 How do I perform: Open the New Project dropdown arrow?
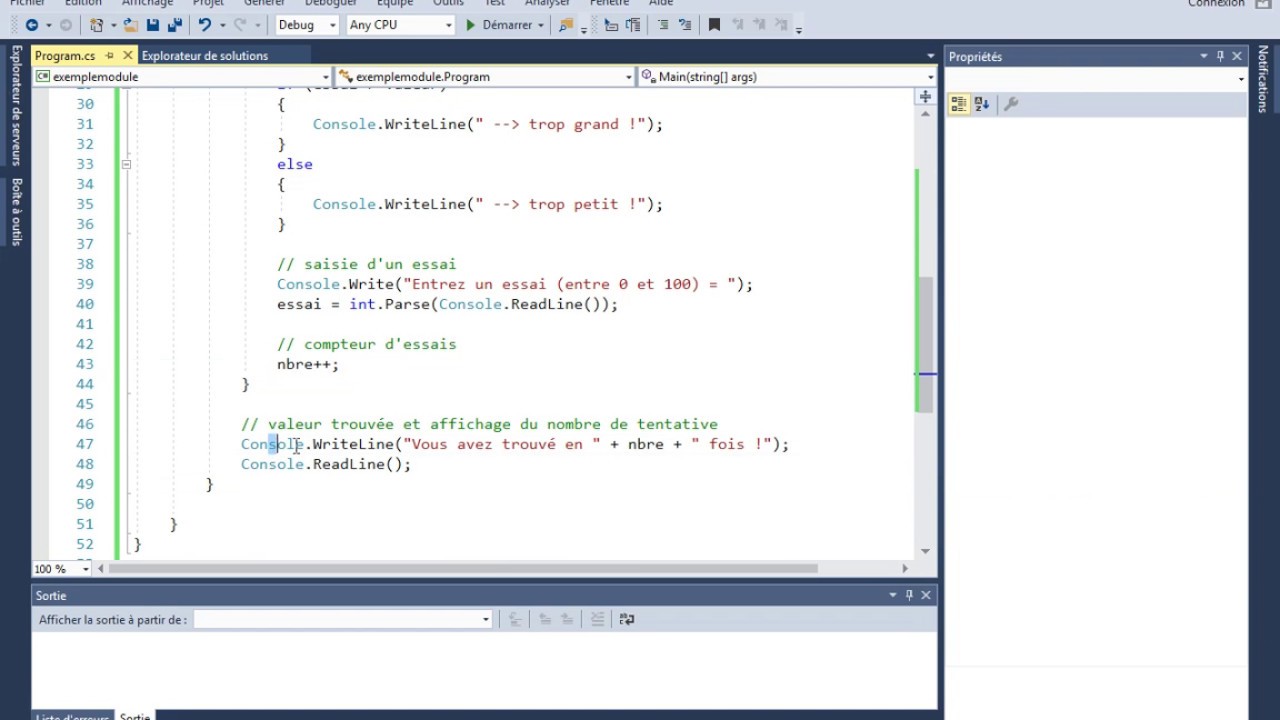(112, 25)
